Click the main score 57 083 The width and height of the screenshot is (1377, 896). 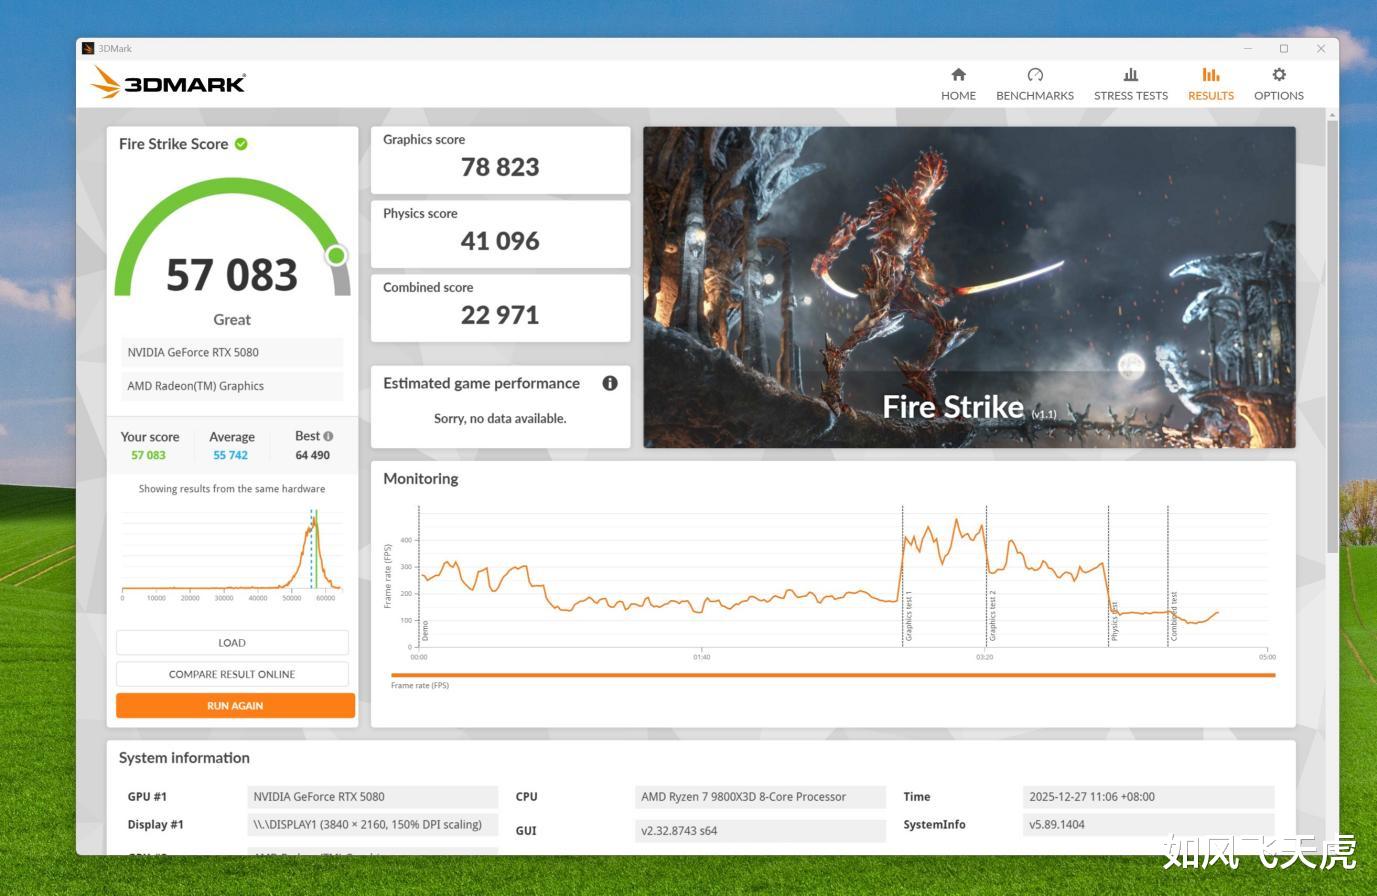coord(232,275)
